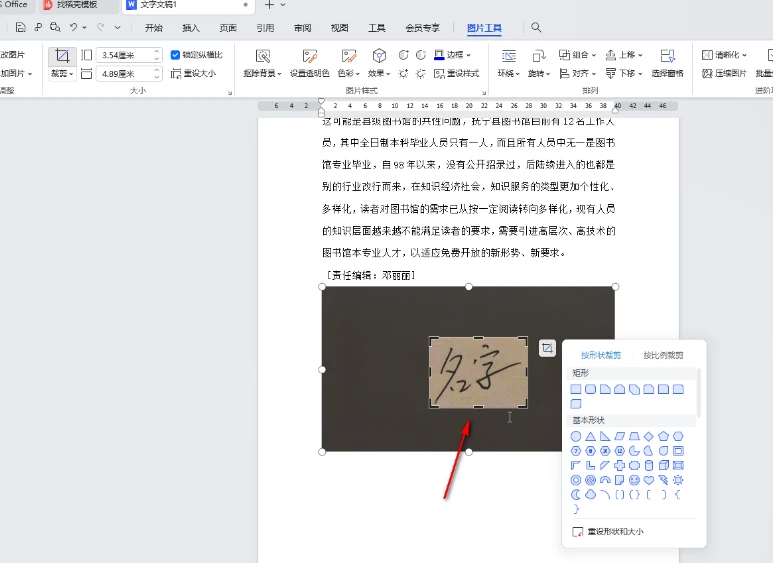Choose the diamond crop shape
773x563 pixels.
coord(649,436)
